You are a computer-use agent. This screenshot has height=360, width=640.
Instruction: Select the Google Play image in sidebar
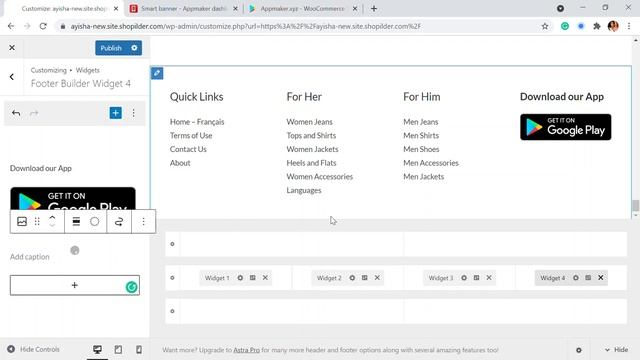coord(73,198)
